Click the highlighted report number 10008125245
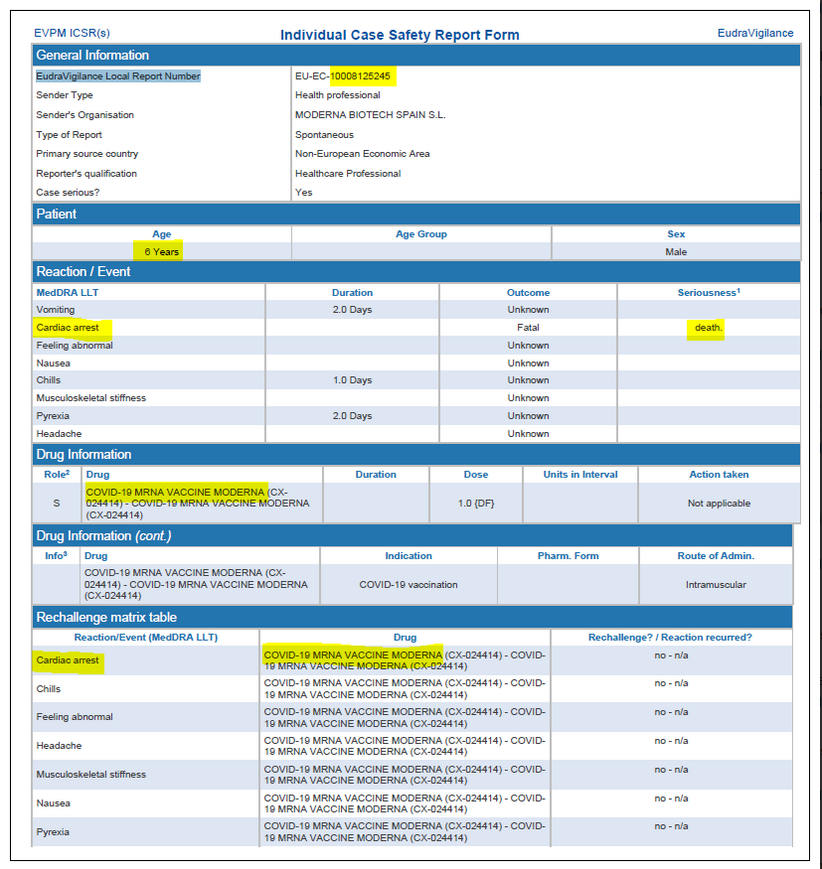 point(361,76)
